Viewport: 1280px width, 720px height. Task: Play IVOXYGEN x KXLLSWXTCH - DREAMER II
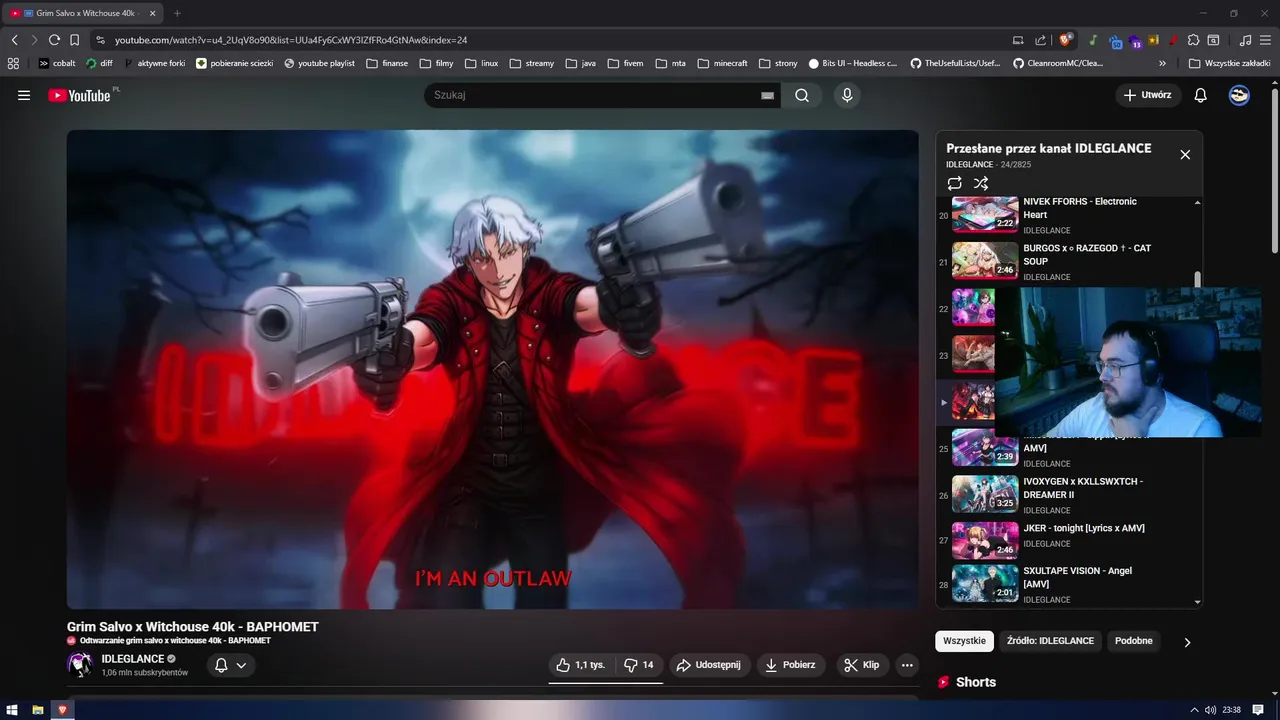(x=1067, y=495)
